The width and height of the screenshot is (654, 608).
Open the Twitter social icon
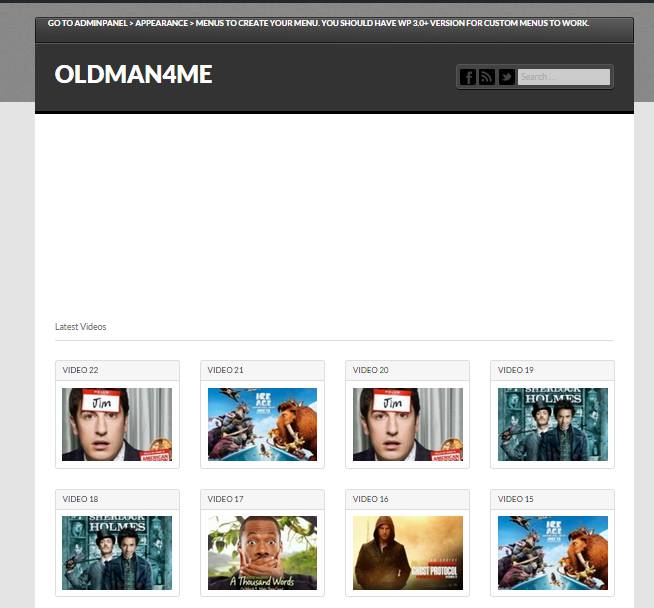click(x=507, y=77)
